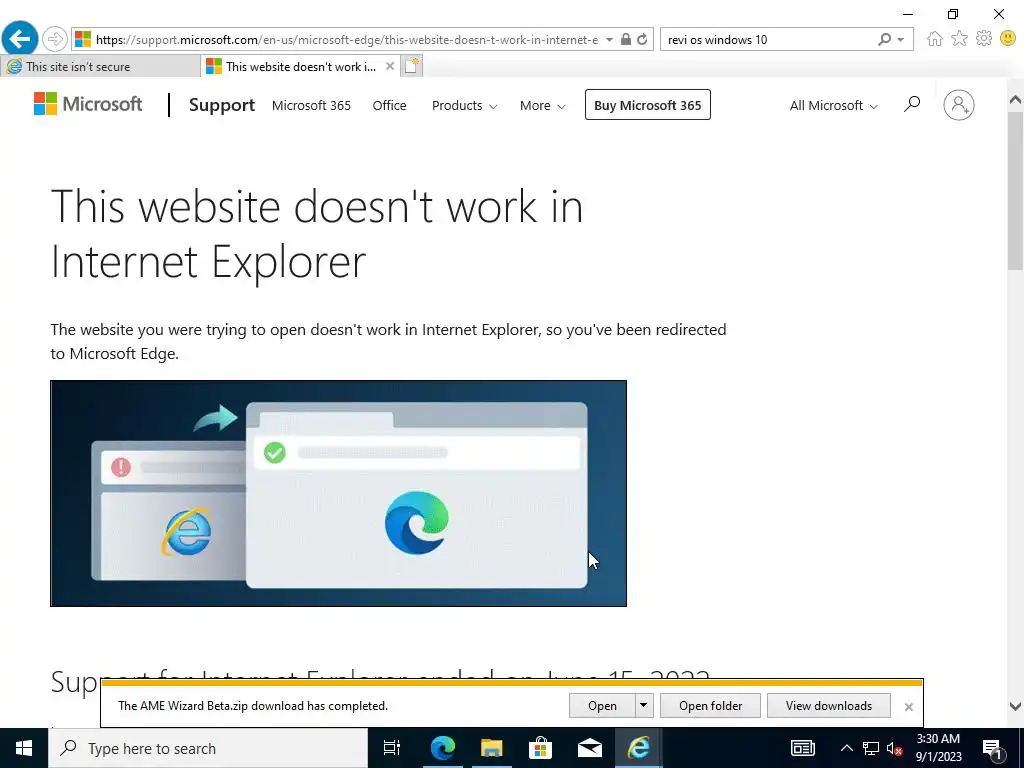Click the network status tray icon
This screenshot has height=768, width=1024.
point(871,748)
